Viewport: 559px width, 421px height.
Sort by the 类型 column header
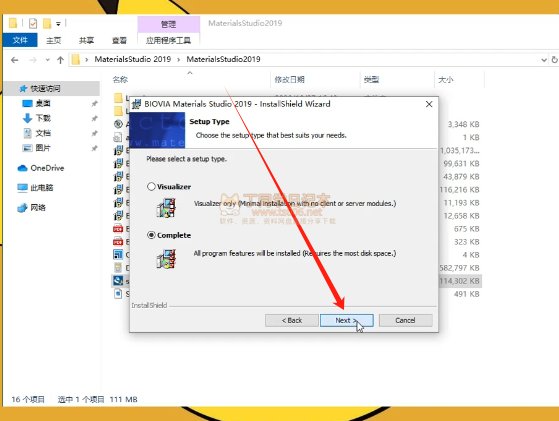tap(371, 79)
